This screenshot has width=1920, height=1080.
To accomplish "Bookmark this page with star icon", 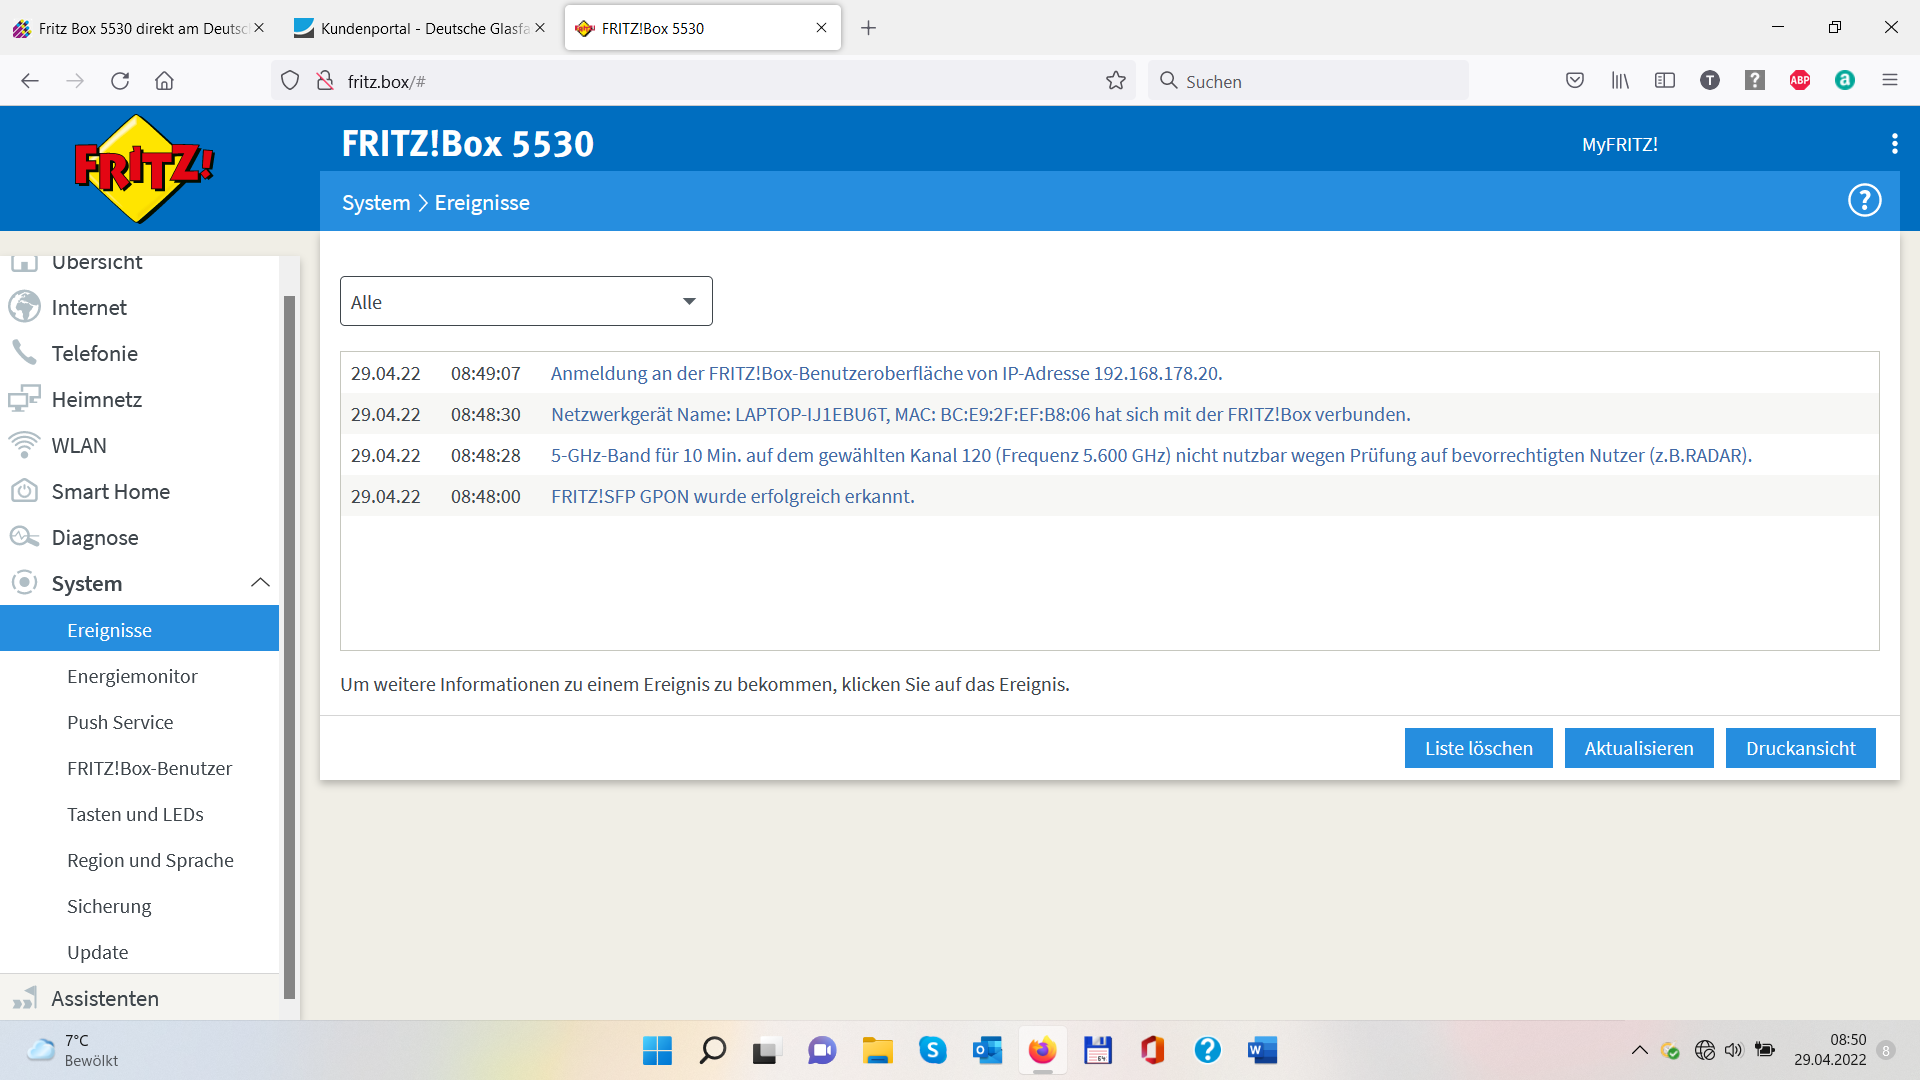I will [x=1116, y=81].
